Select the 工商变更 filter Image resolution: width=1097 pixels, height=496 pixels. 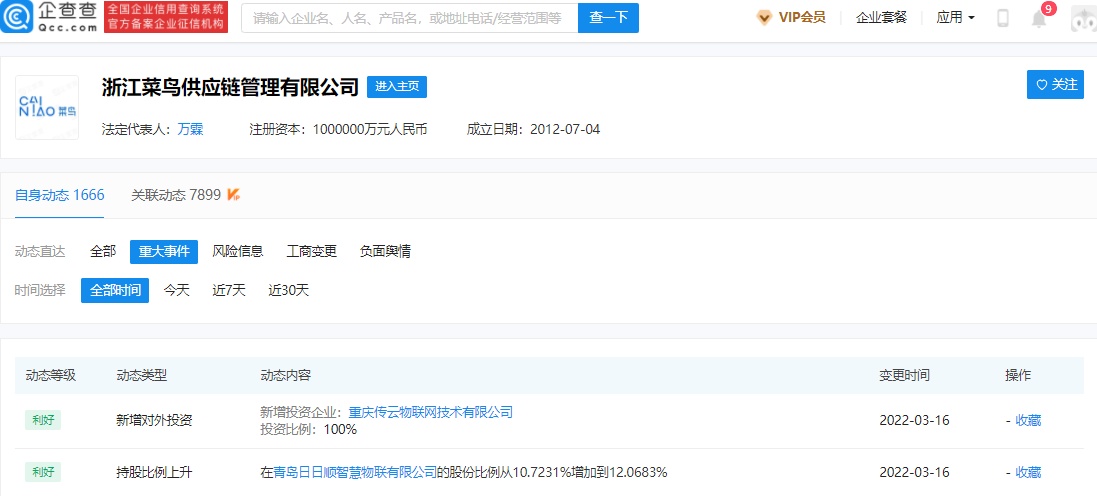coord(312,252)
